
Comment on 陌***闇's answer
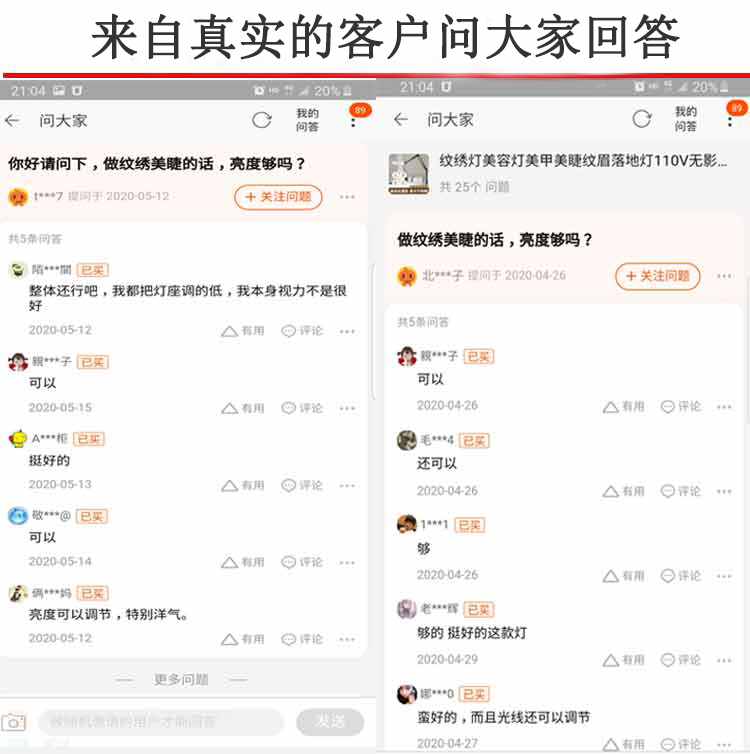(302, 331)
